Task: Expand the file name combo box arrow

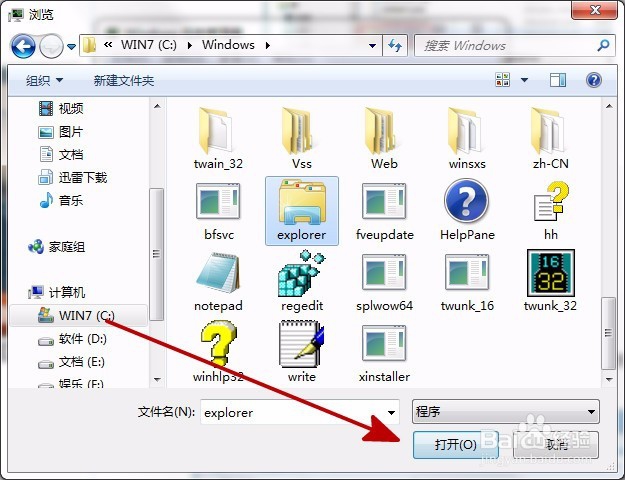Action: 391,412
